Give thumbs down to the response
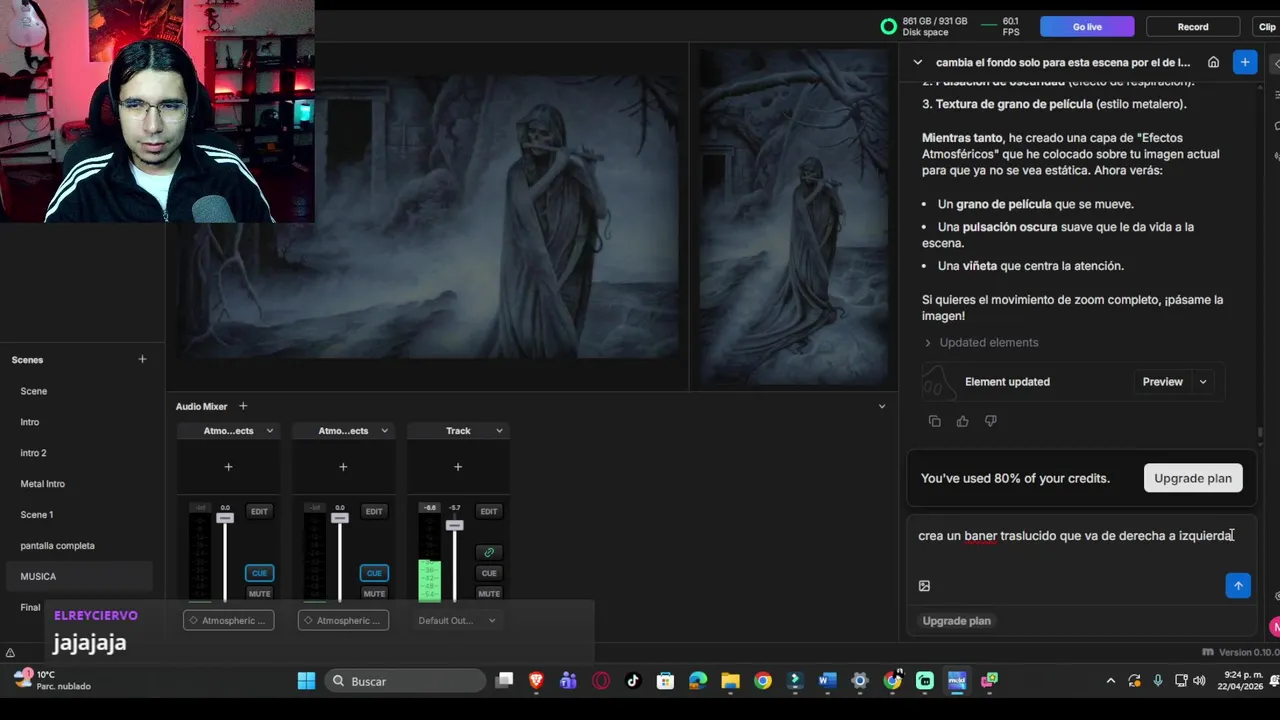This screenshot has height=720, width=1280. coord(990,421)
